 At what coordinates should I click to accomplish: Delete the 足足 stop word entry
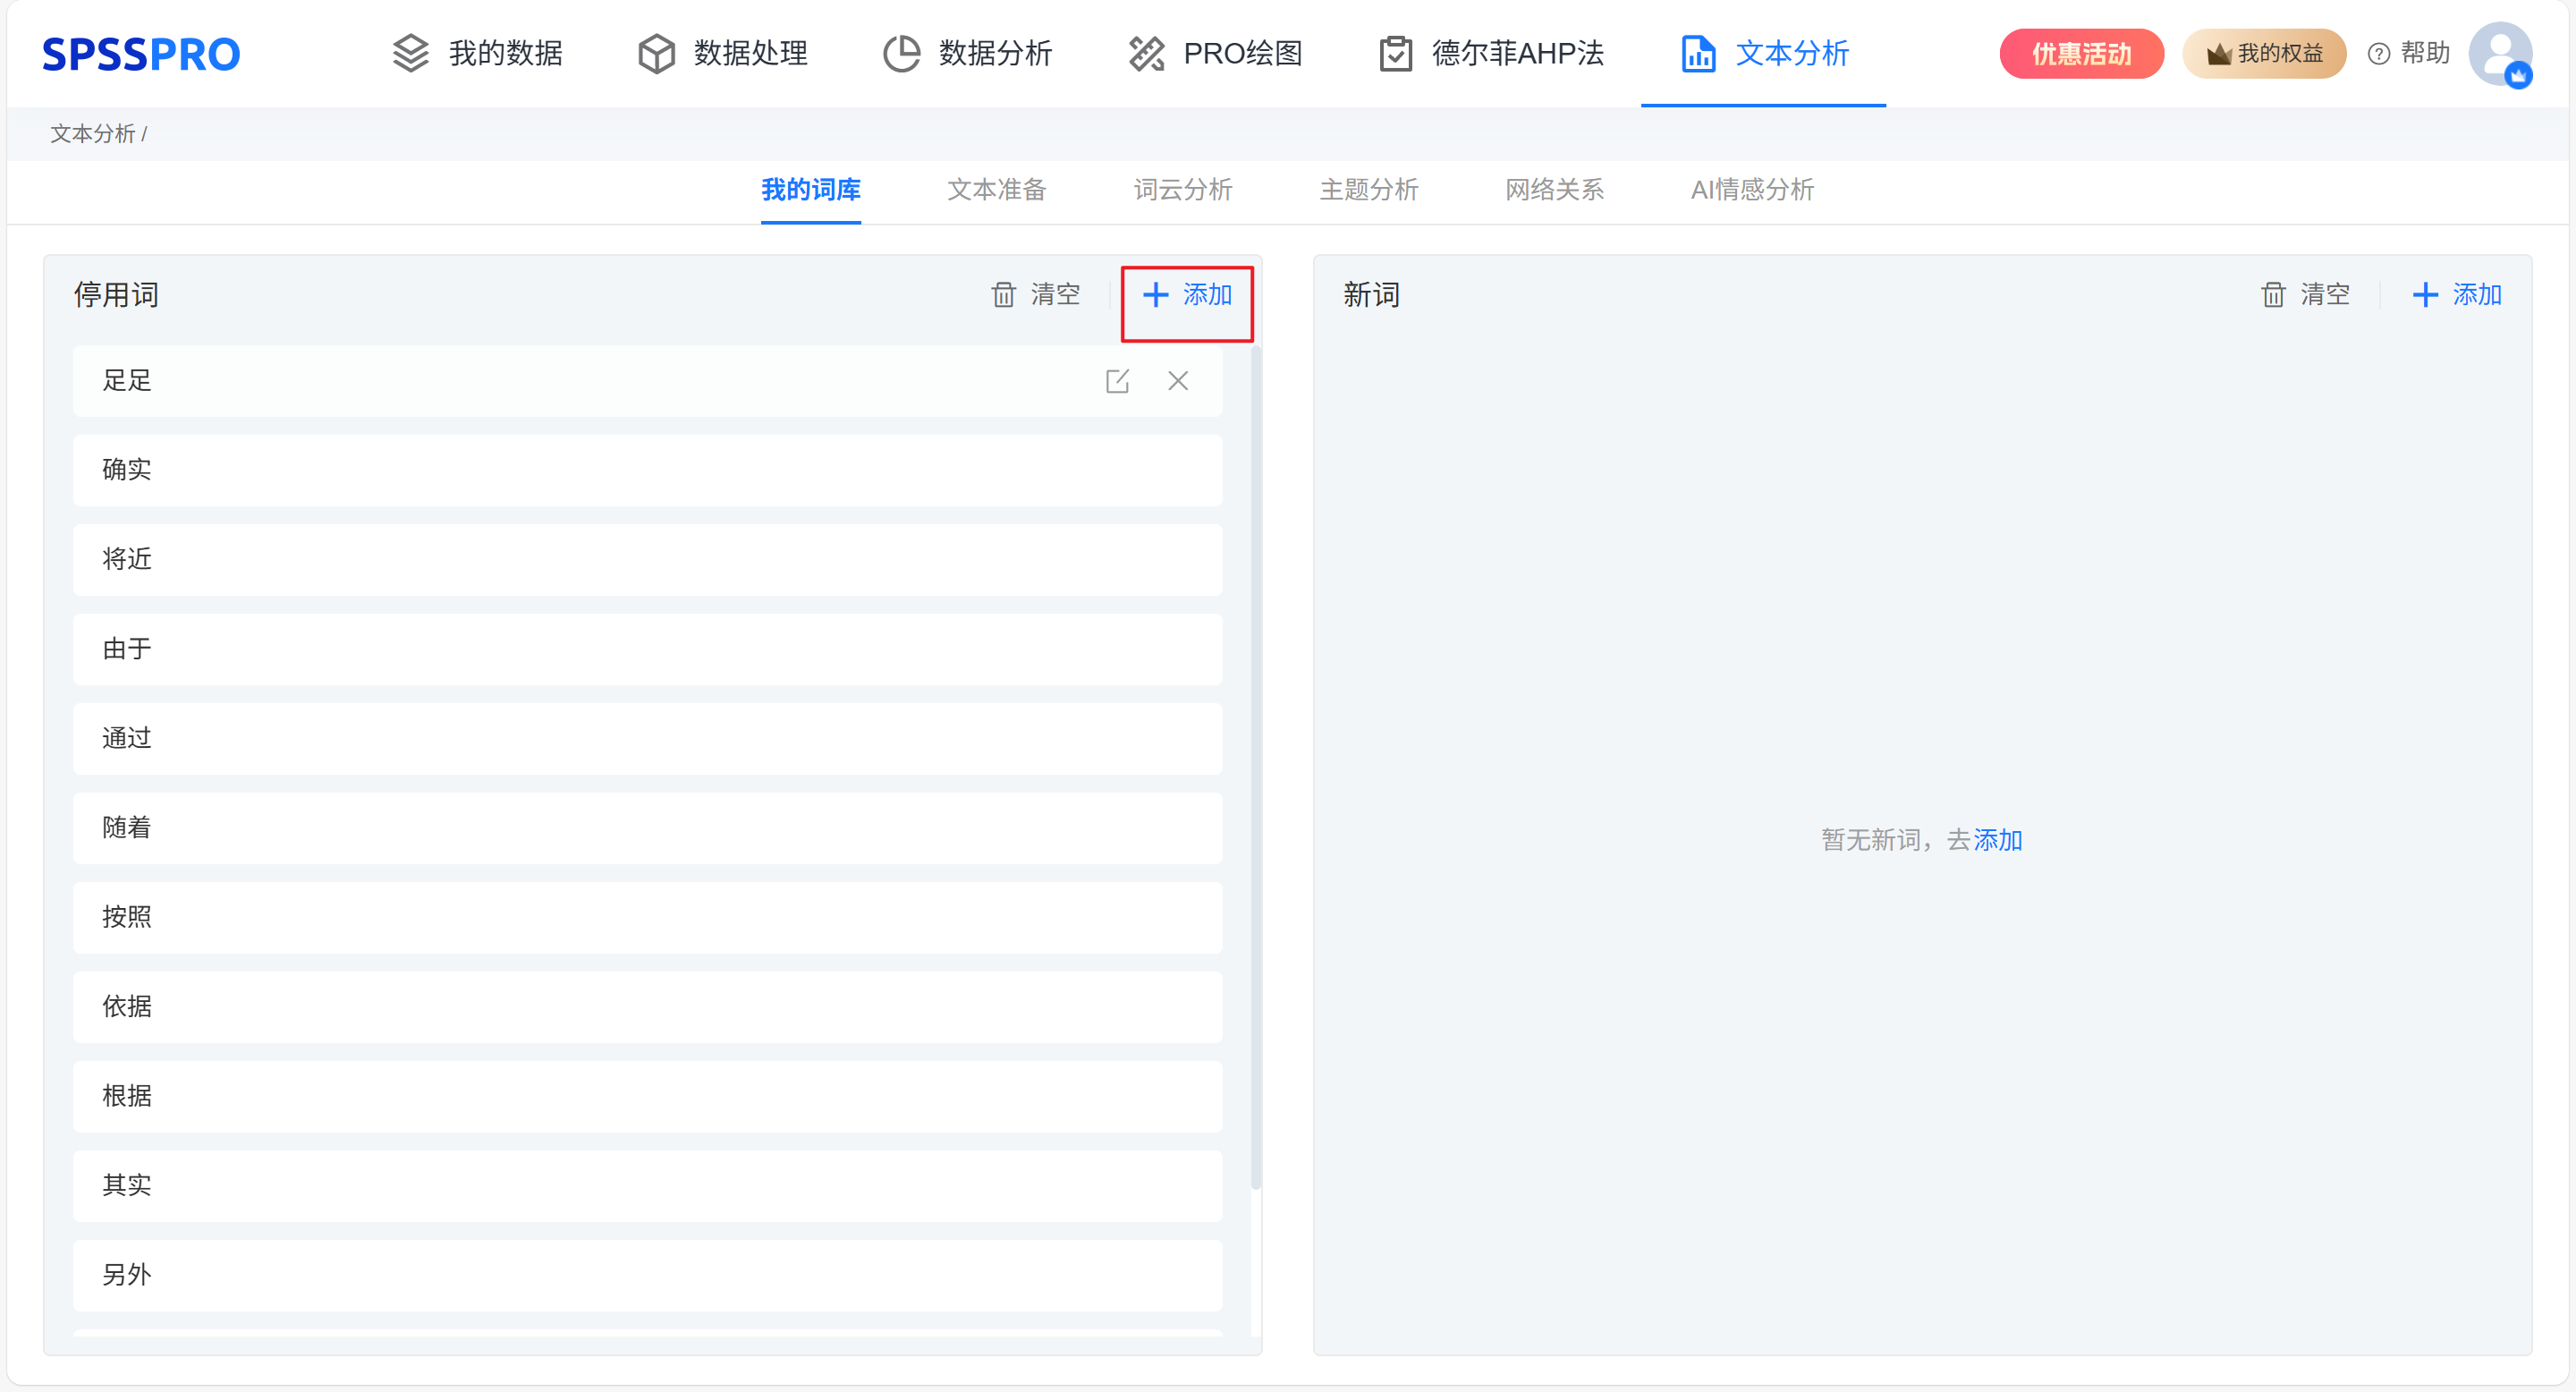pyautogui.click(x=1178, y=381)
